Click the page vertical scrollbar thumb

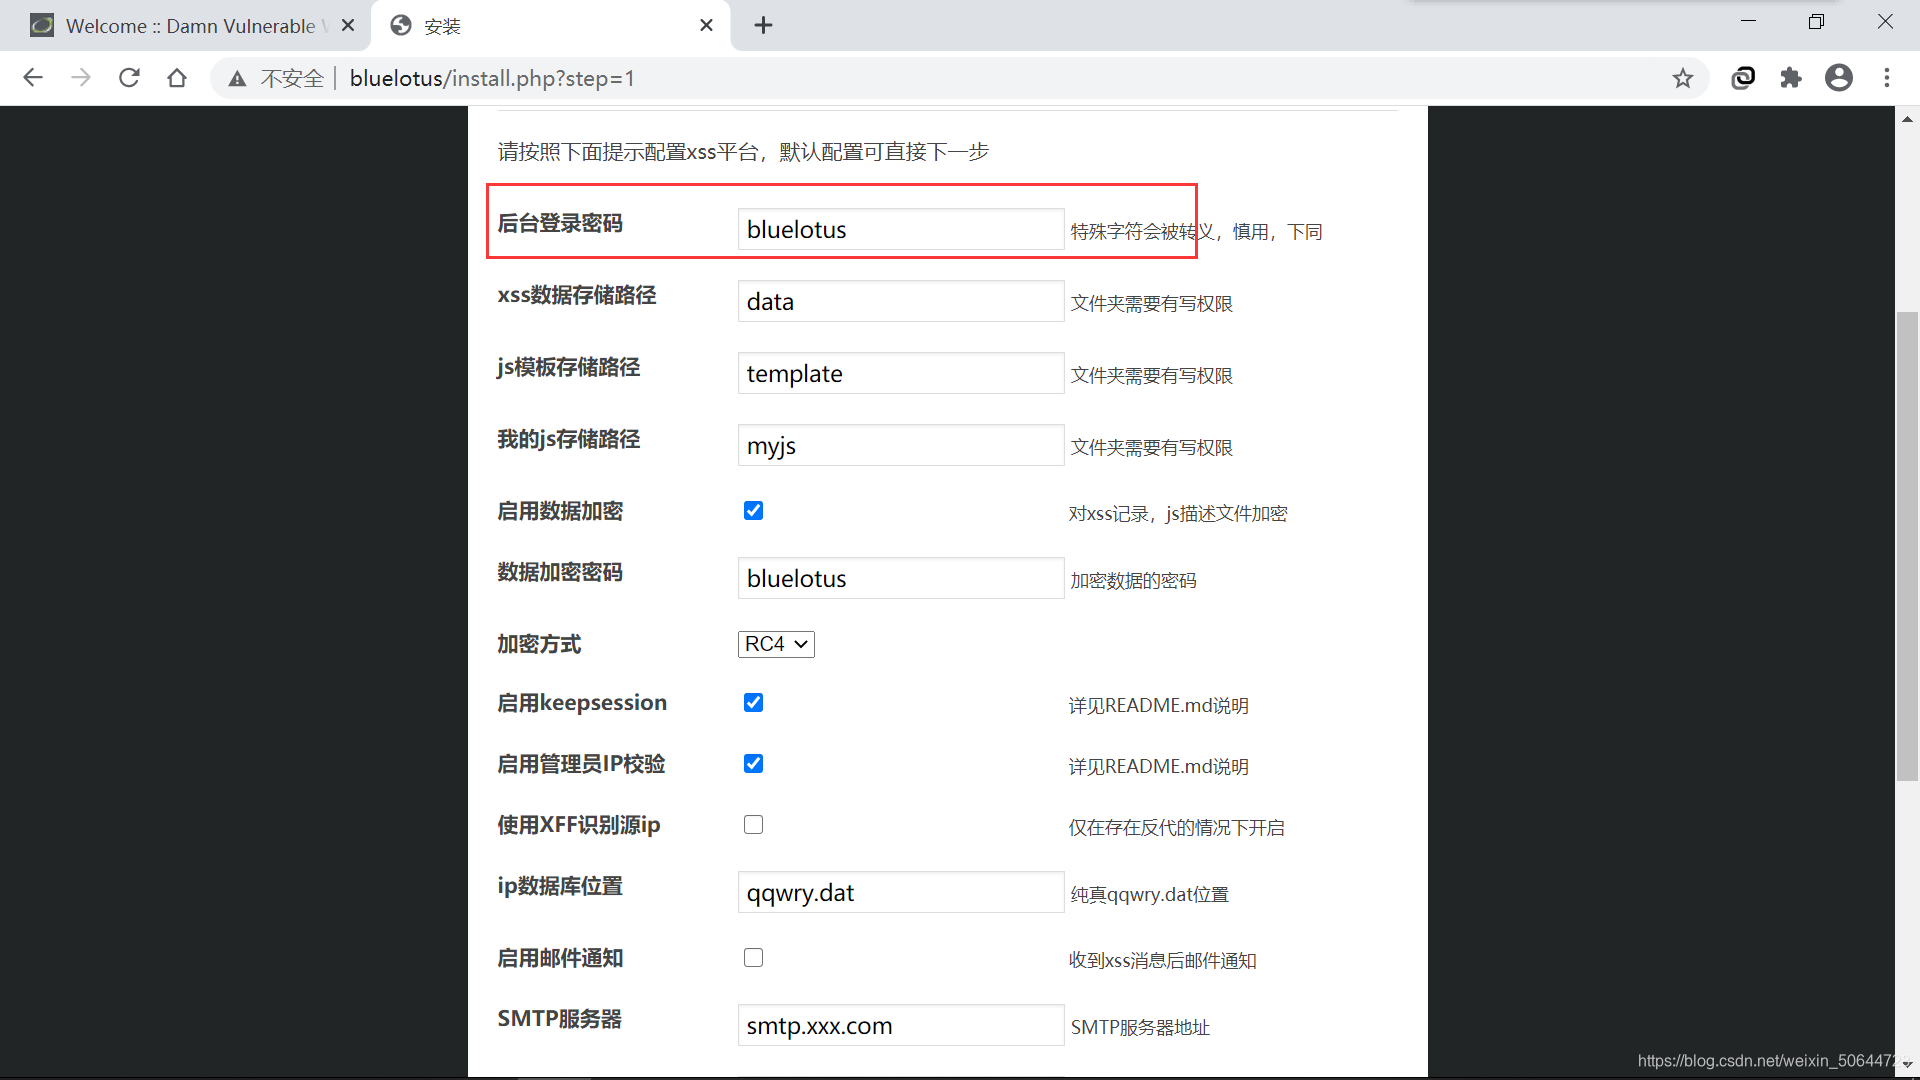1907,545
